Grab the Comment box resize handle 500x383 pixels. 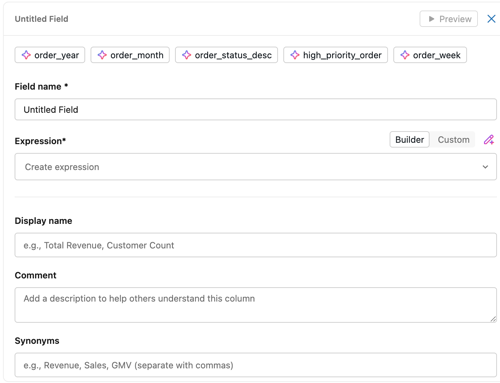pos(493,319)
